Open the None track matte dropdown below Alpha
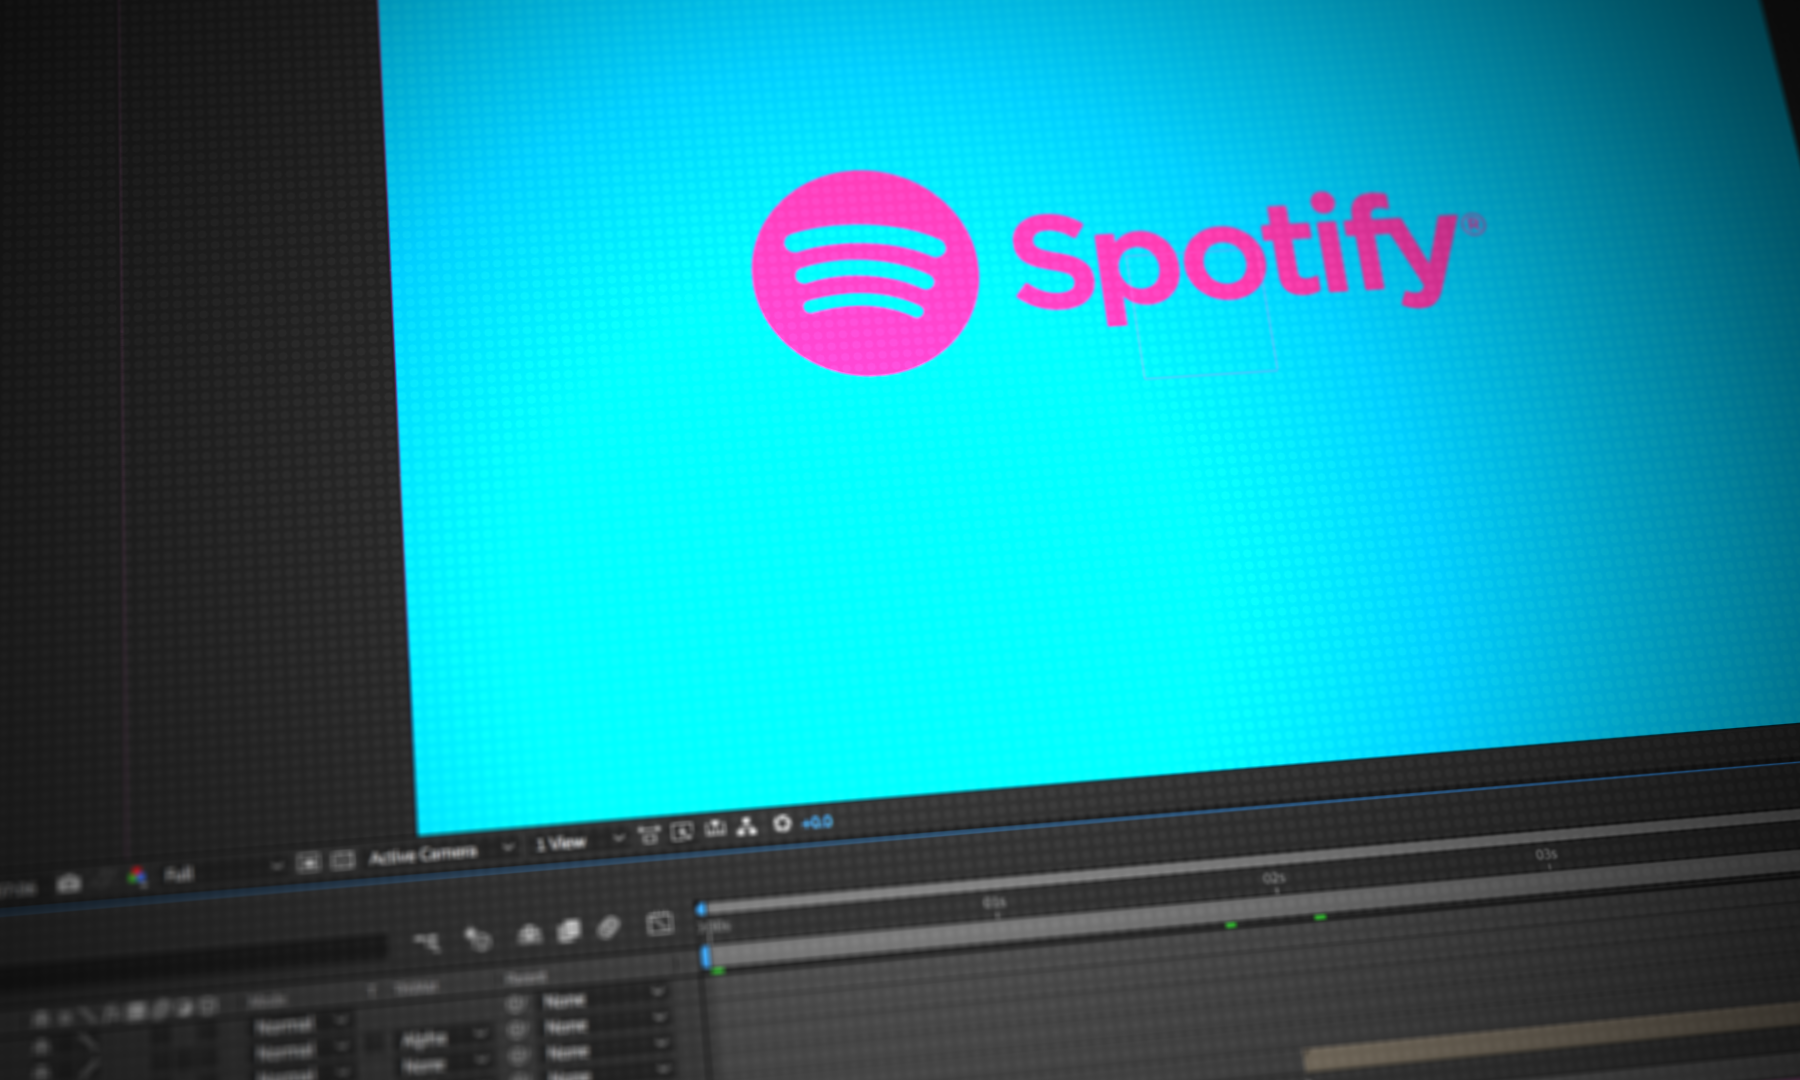 coord(445,1065)
